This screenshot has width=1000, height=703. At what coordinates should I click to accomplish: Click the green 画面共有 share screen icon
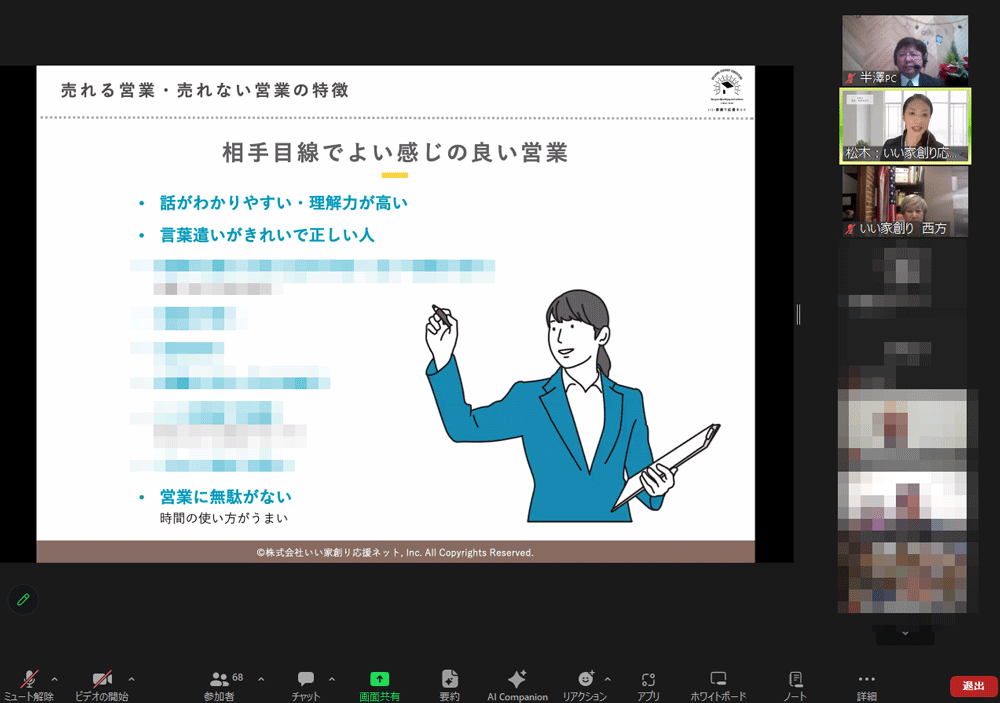(379, 679)
